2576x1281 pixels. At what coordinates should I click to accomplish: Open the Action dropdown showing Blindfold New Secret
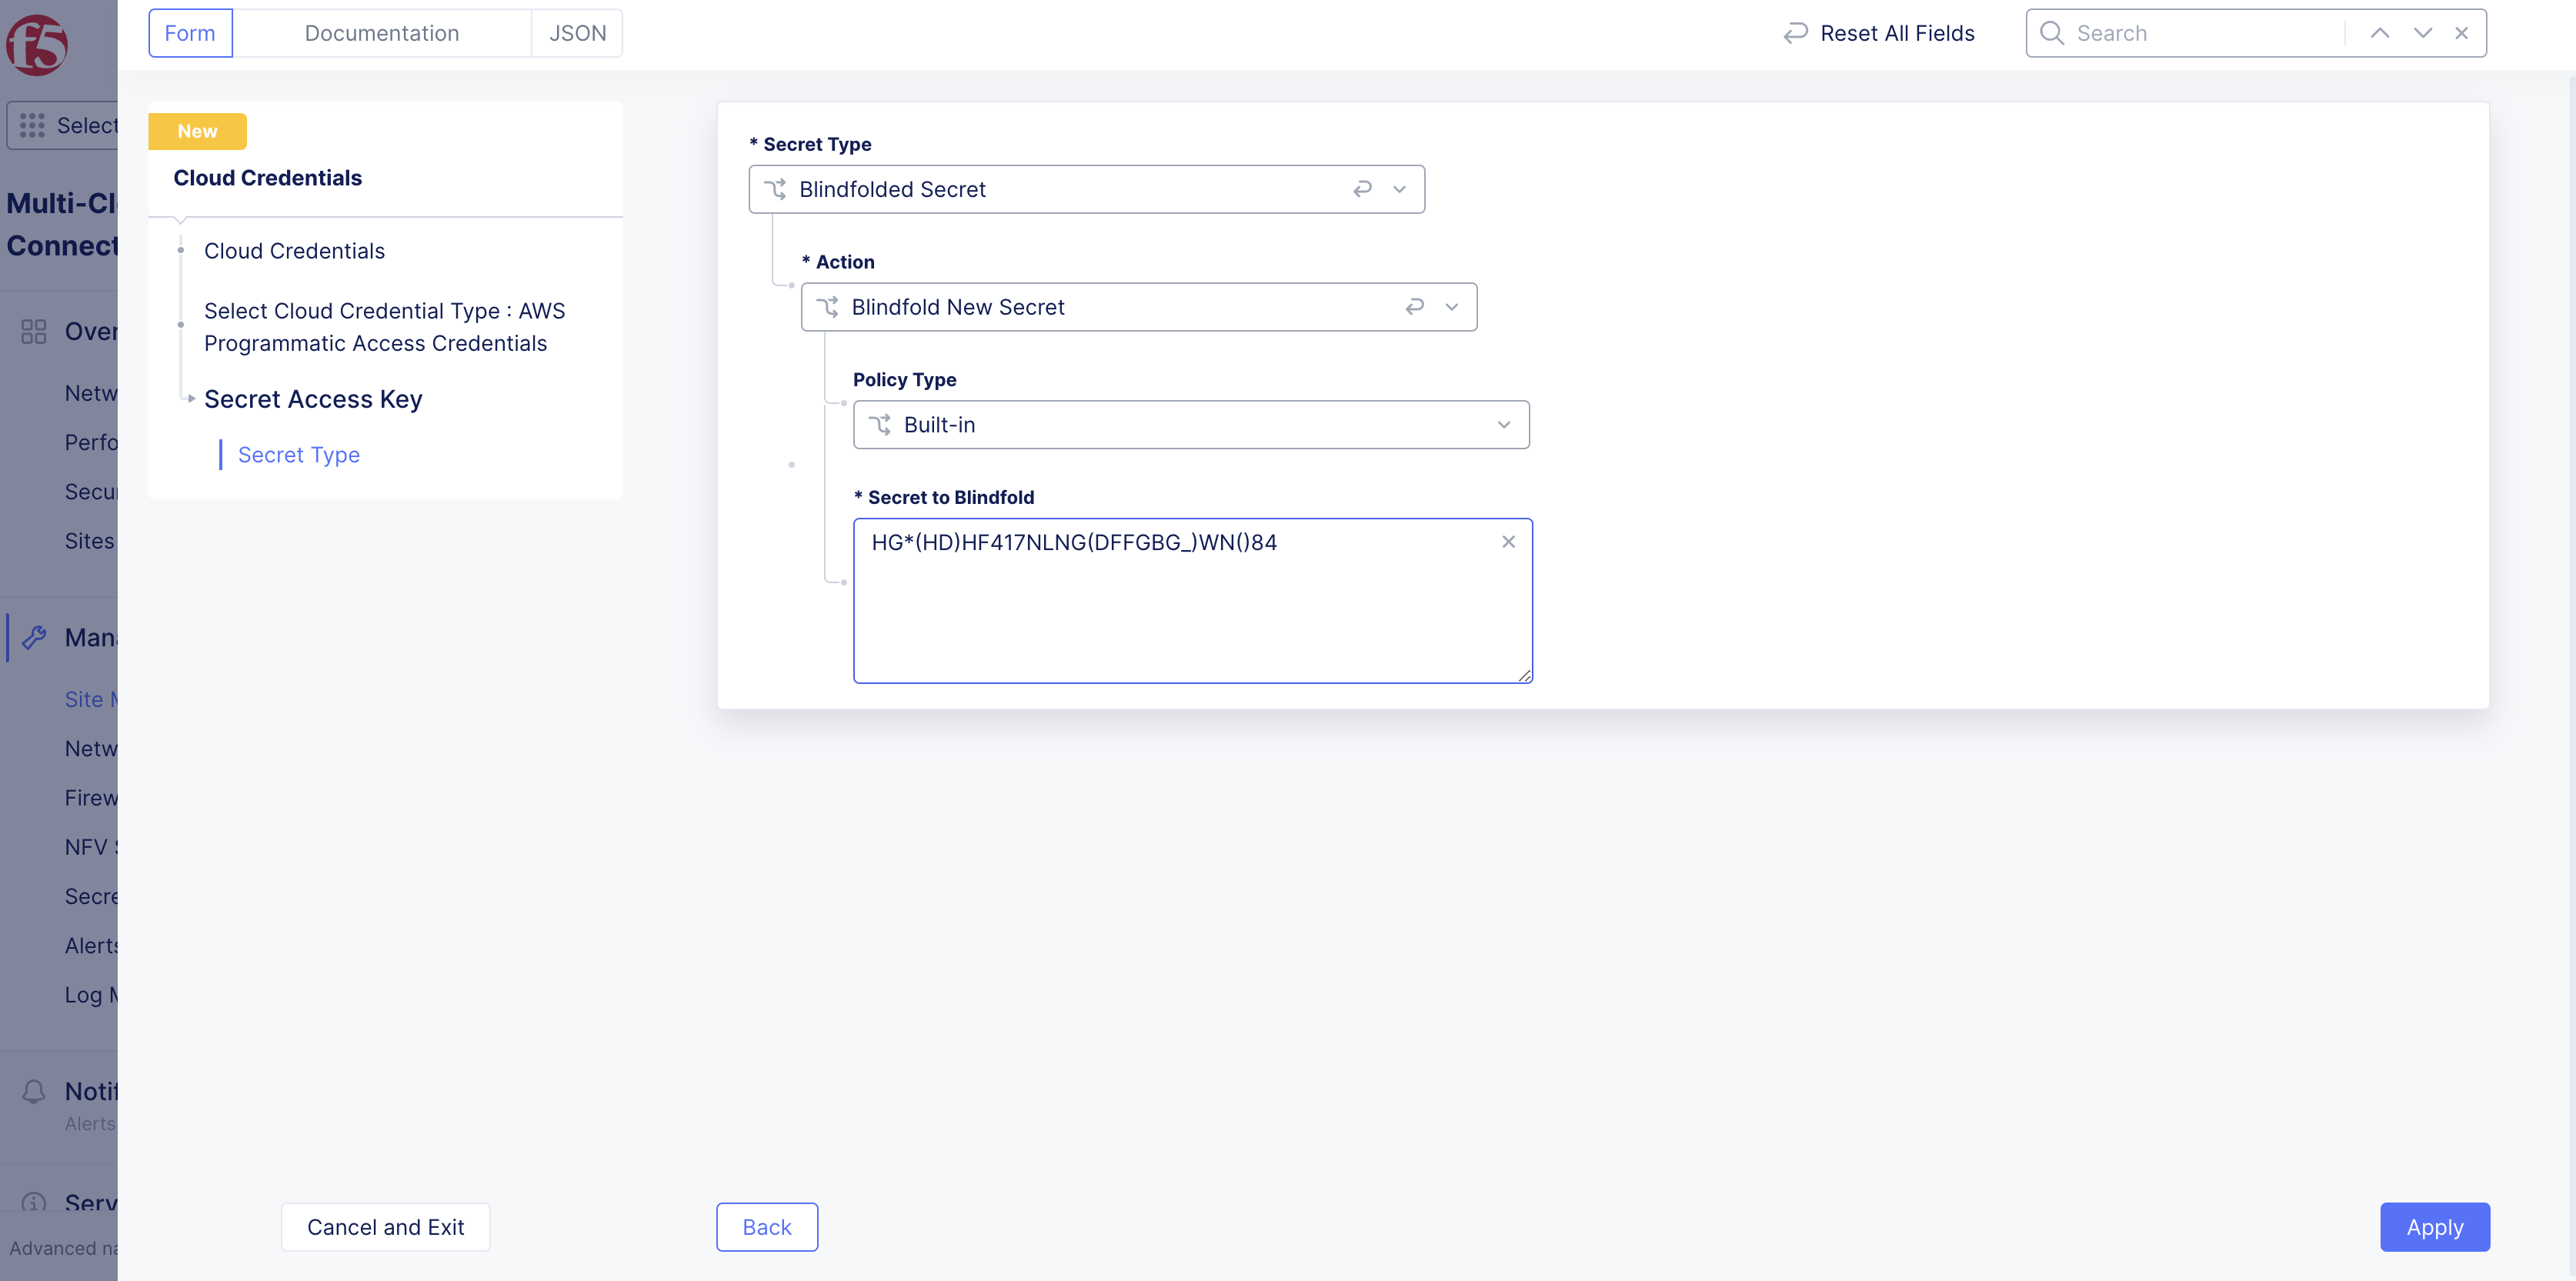(1451, 306)
